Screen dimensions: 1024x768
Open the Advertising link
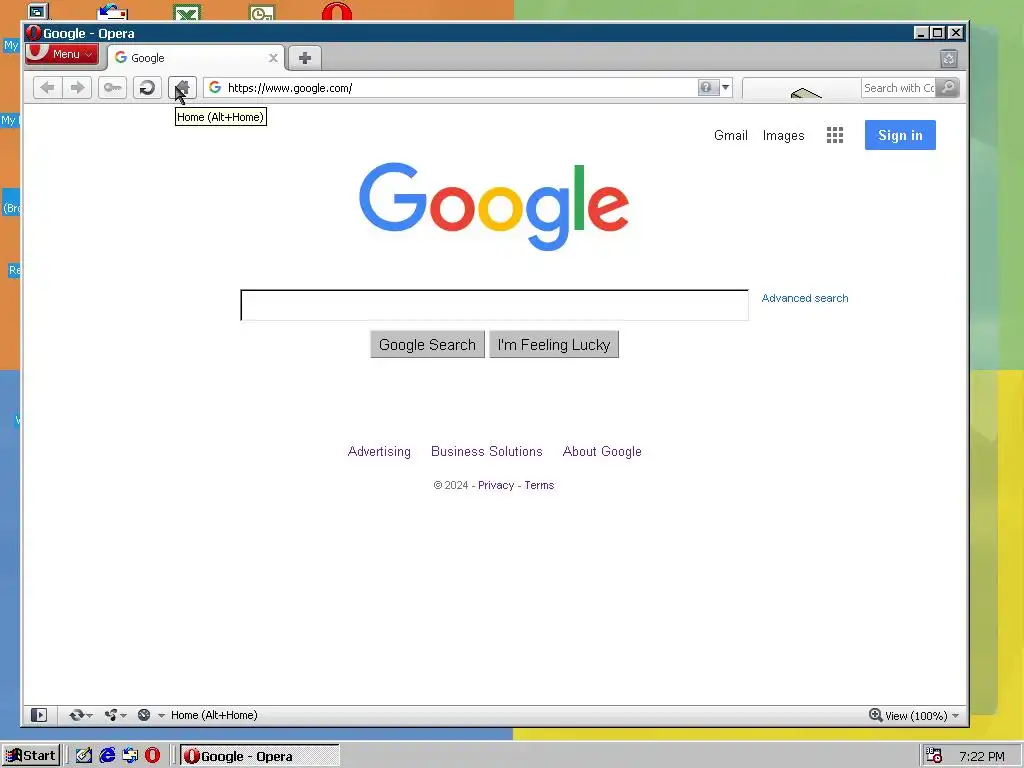click(379, 451)
